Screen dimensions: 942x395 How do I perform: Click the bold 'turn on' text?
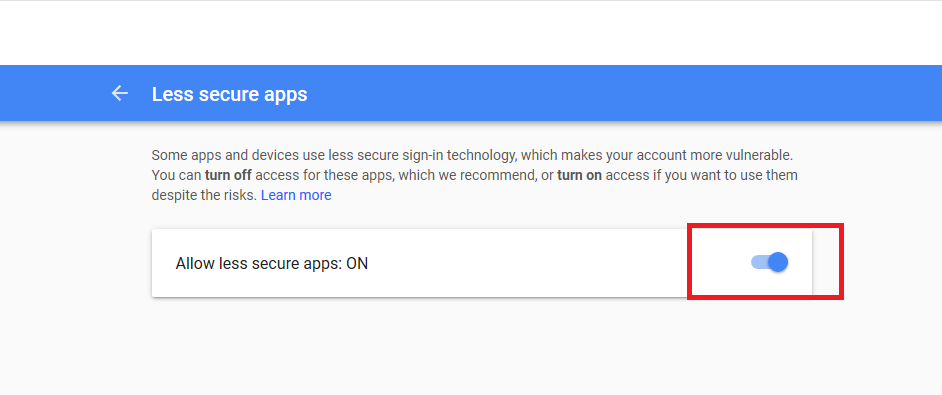point(580,176)
